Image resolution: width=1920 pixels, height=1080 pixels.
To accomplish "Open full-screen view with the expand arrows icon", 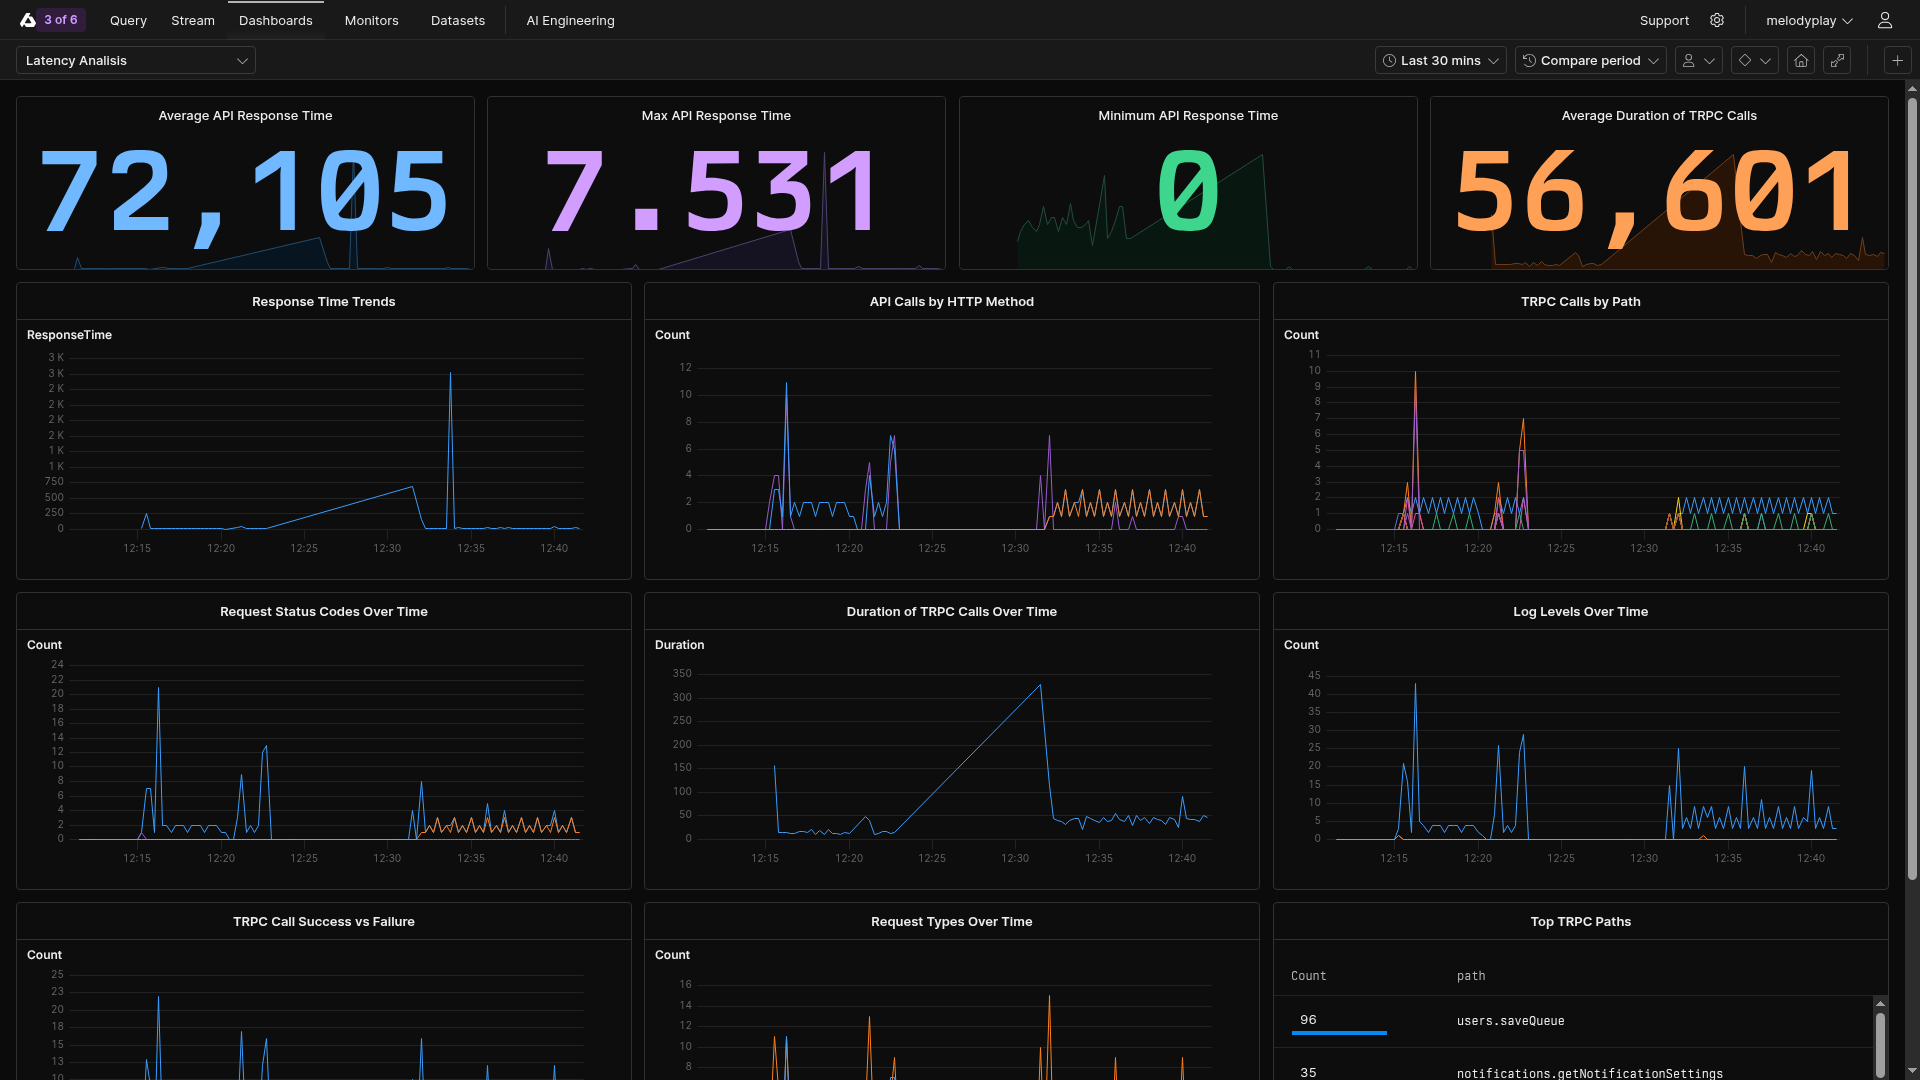I will [1838, 60].
